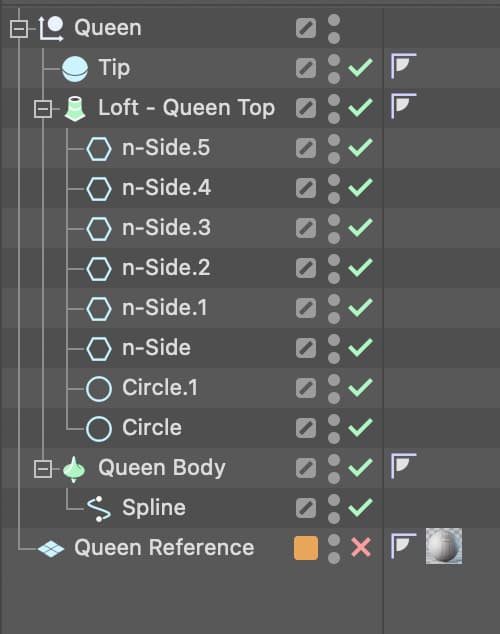
Task: Click the Spline object icon
Action: (x=99, y=509)
